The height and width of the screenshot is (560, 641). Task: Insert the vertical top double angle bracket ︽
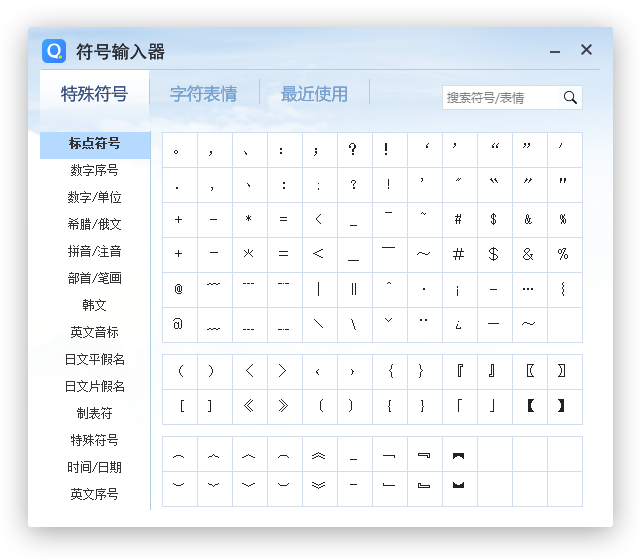click(318, 455)
